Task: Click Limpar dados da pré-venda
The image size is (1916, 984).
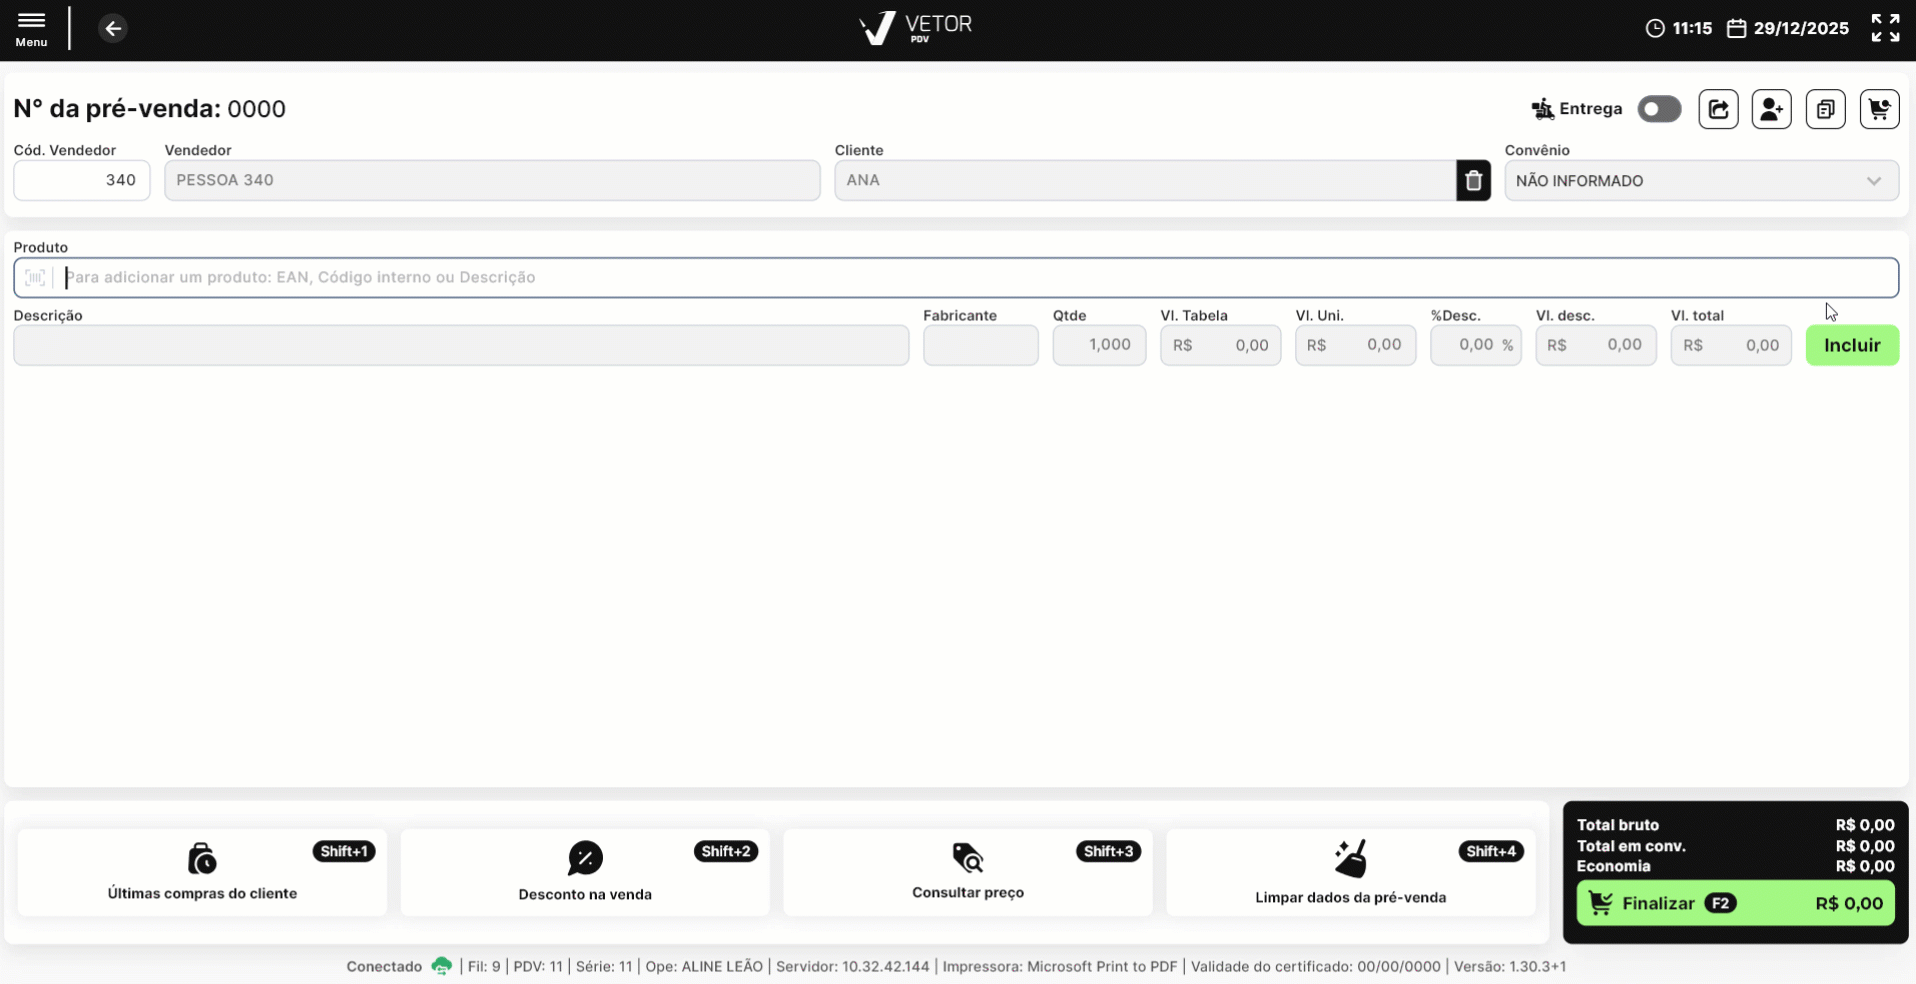Action: tap(1351, 872)
